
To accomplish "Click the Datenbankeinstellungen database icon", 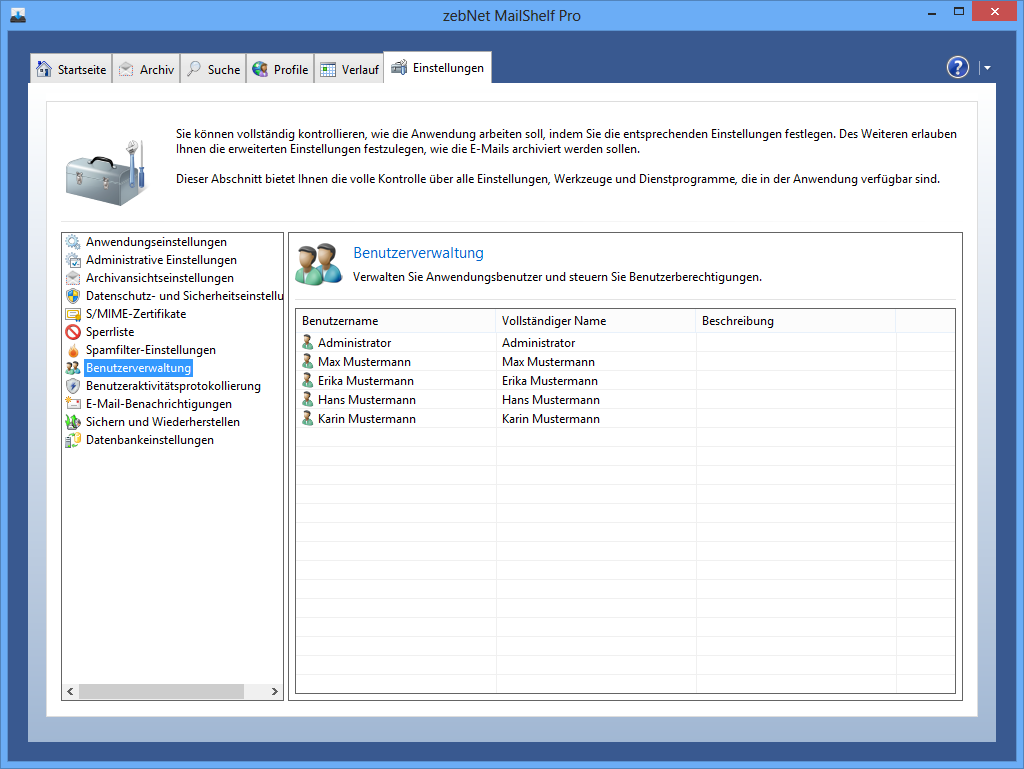I will 73,440.
